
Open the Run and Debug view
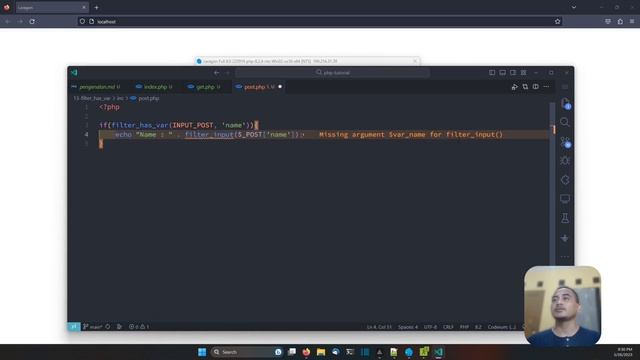(565, 160)
